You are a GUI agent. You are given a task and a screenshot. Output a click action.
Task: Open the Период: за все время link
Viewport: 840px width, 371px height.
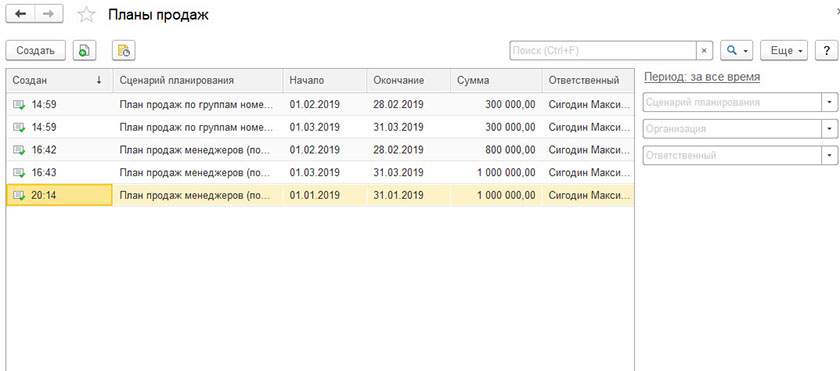pyautogui.click(x=702, y=77)
